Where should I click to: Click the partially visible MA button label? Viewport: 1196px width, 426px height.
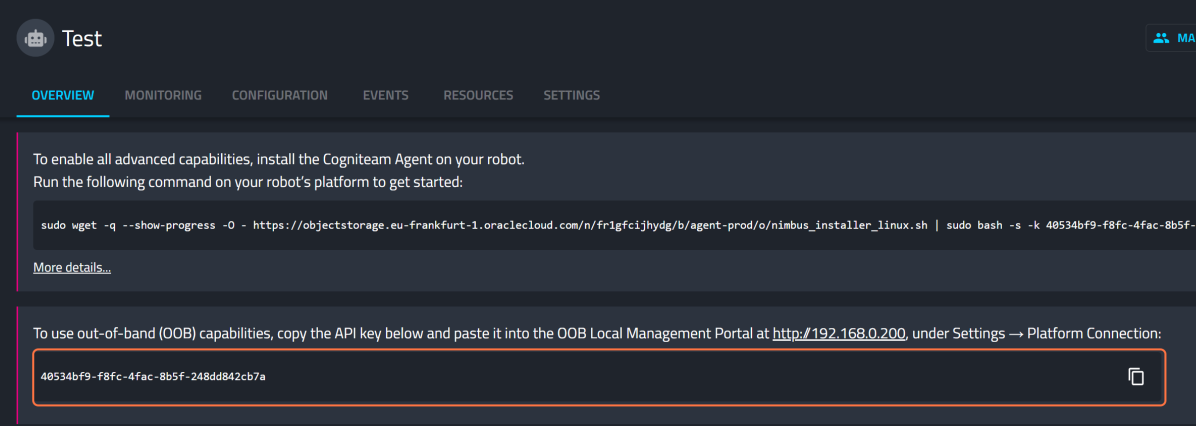coord(1185,39)
